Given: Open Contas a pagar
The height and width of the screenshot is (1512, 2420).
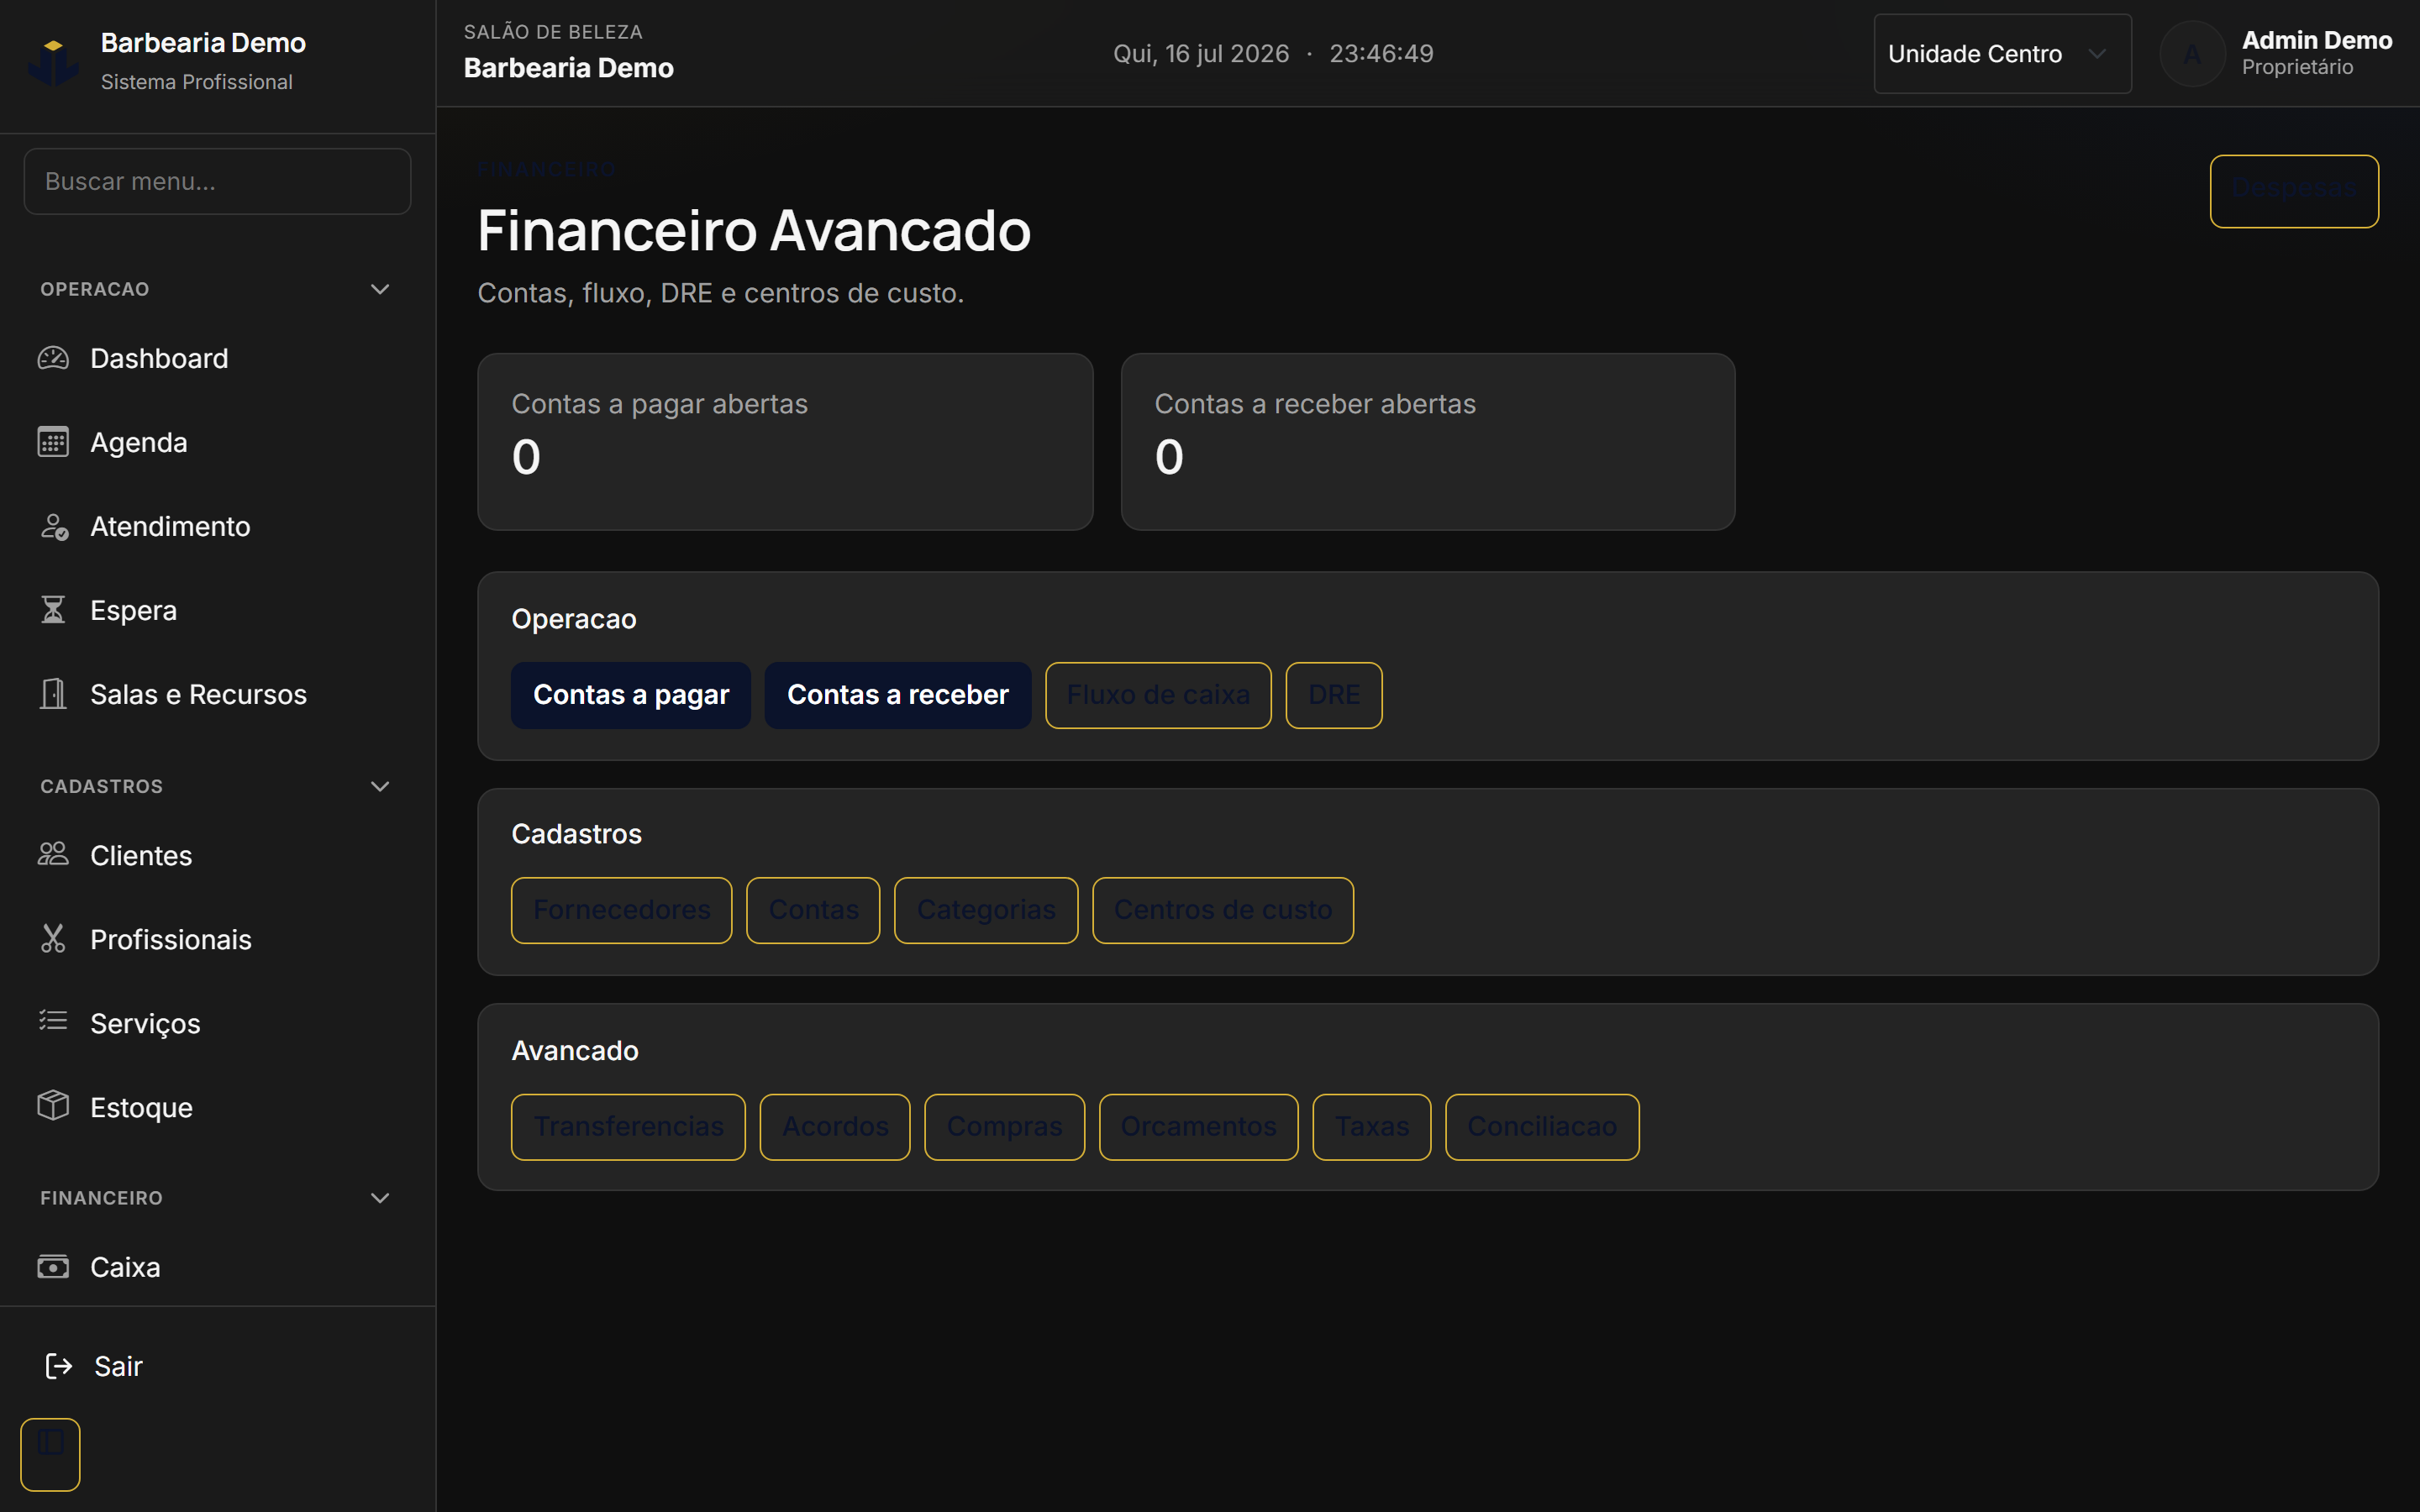Looking at the screenshot, I should tap(631, 695).
